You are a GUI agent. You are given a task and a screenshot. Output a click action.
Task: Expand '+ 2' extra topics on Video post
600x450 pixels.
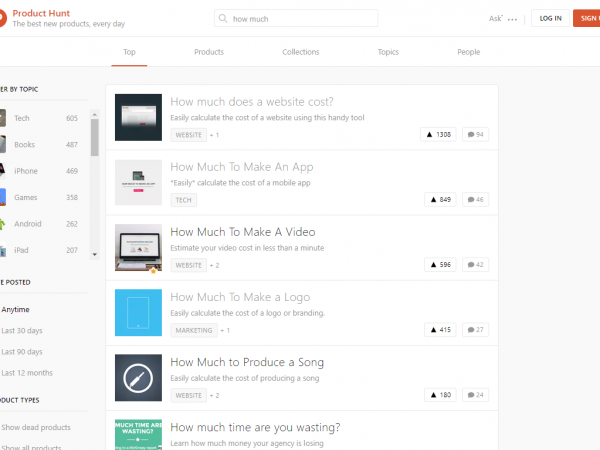[215, 265]
